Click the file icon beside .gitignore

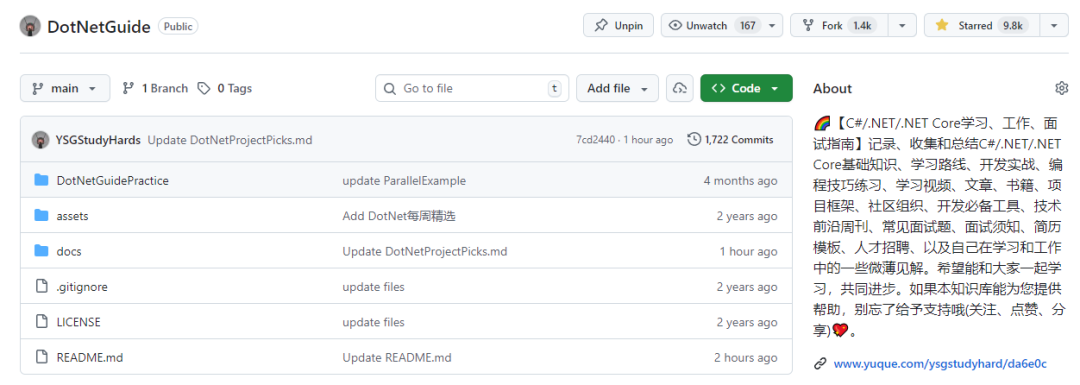coord(41,287)
